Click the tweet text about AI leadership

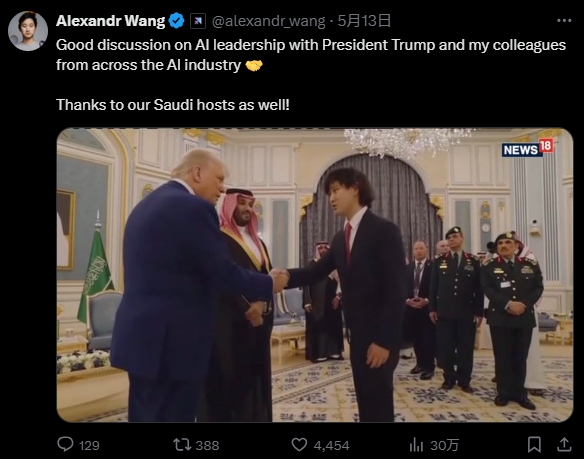pos(311,55)
